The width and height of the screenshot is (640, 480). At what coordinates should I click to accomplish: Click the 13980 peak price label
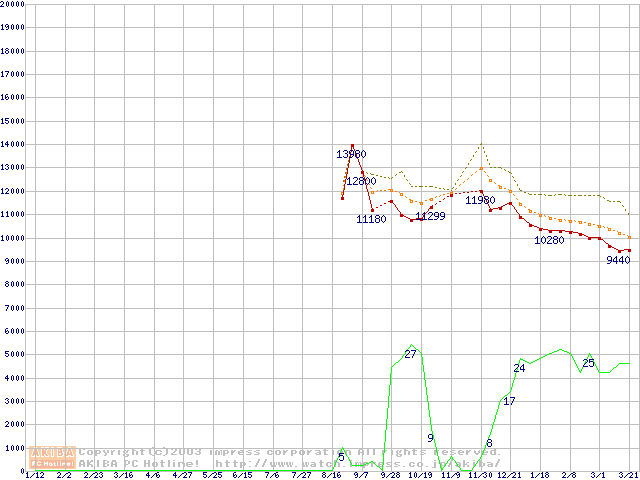click(x=351, y=154)
